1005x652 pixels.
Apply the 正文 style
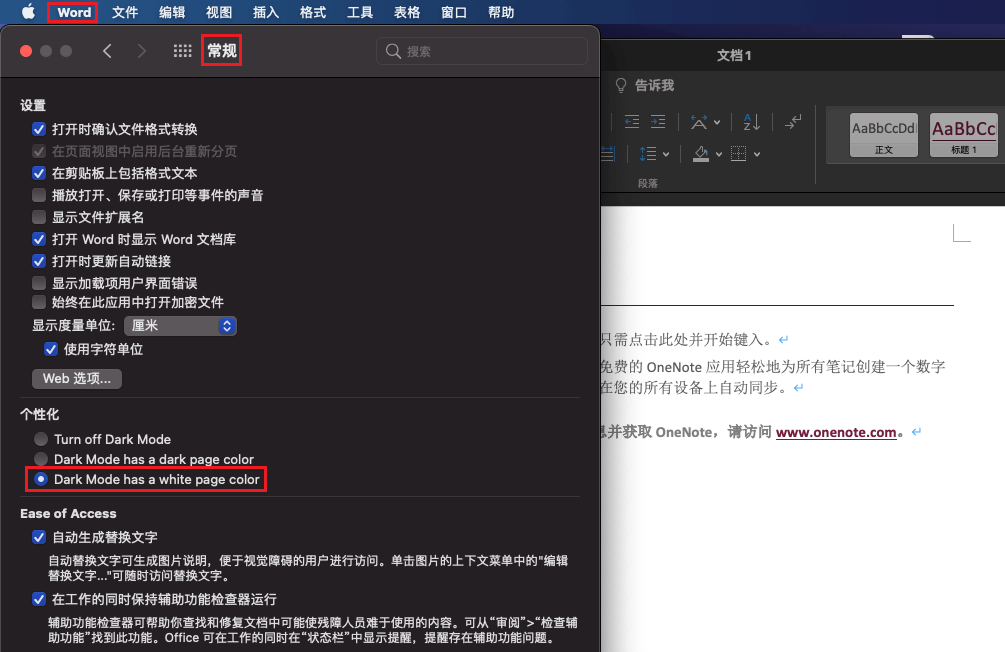click(x=884, y=135)
